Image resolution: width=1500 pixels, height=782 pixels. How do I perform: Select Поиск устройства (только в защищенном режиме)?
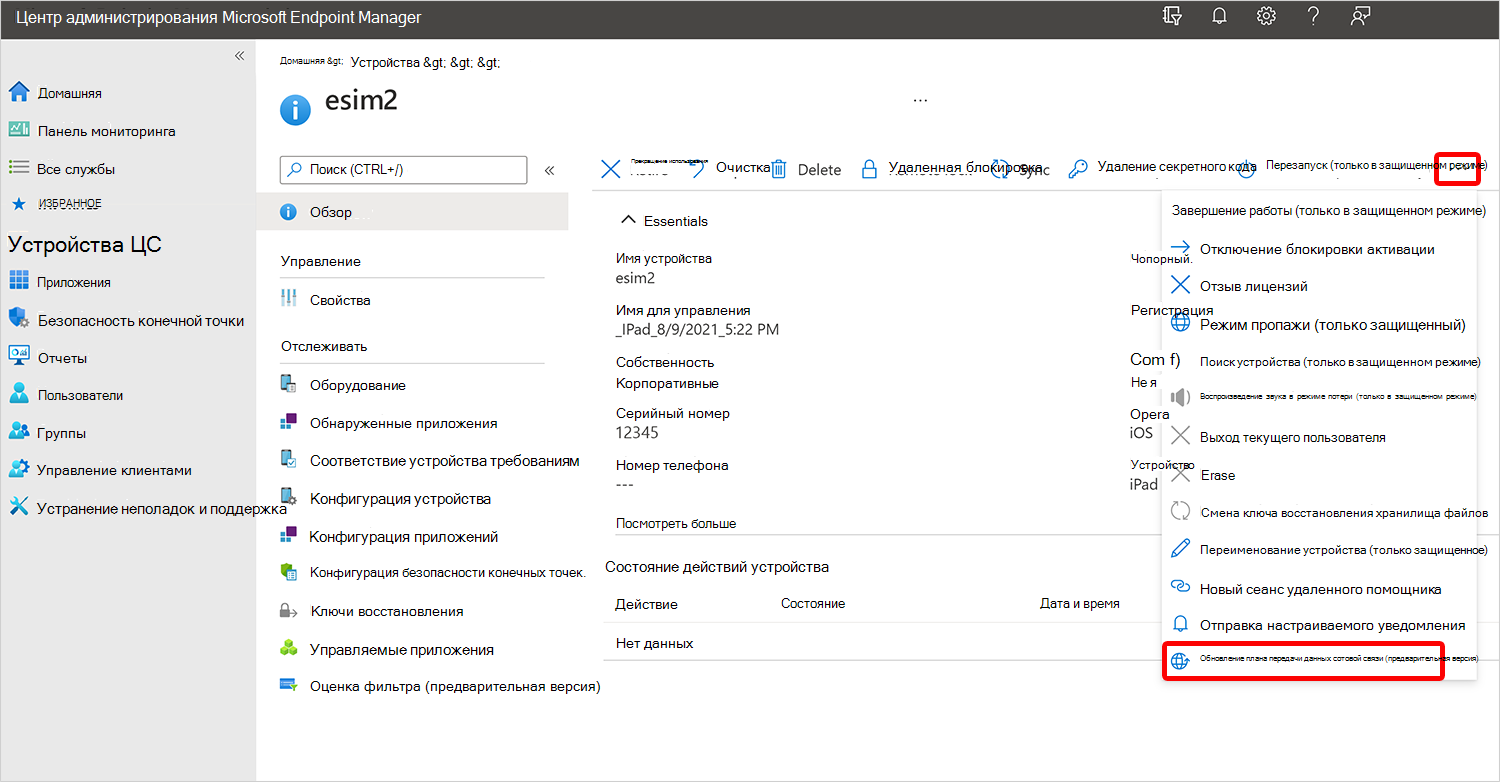pyautogui.click(x=1340, y=362)
